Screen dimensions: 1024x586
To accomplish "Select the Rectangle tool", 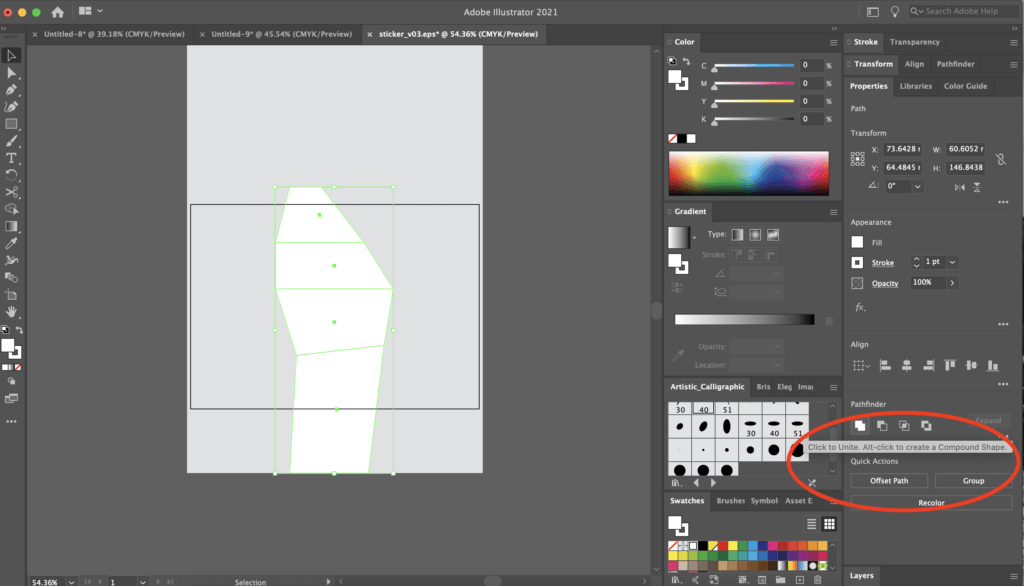I will tap(11, 124).
